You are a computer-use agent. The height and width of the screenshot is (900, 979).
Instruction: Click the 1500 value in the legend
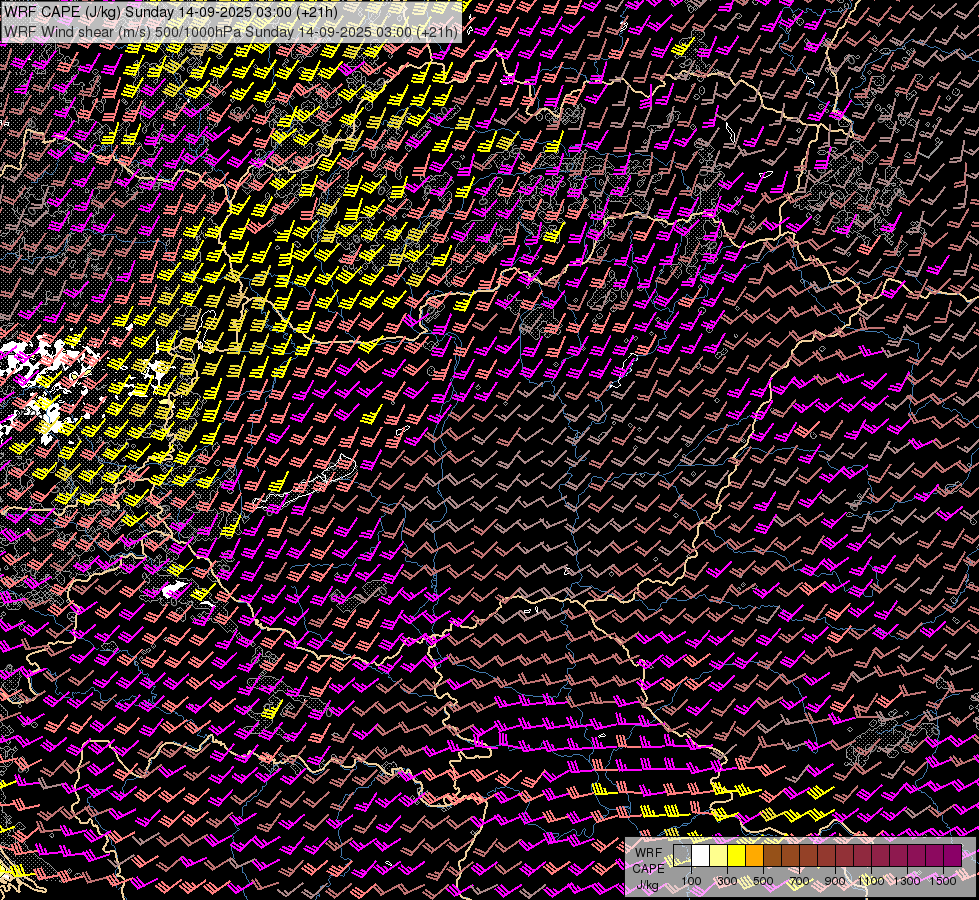[x=943, y=881]
